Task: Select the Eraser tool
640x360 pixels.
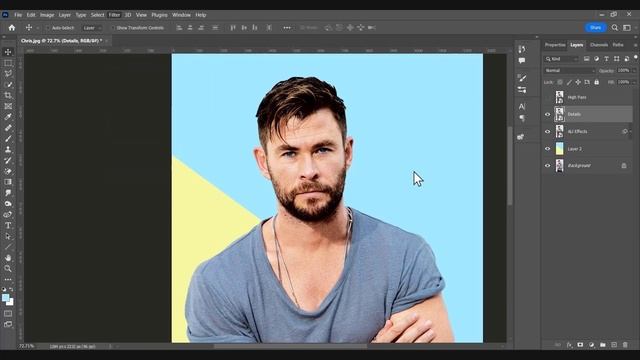Action: point(8,171)
